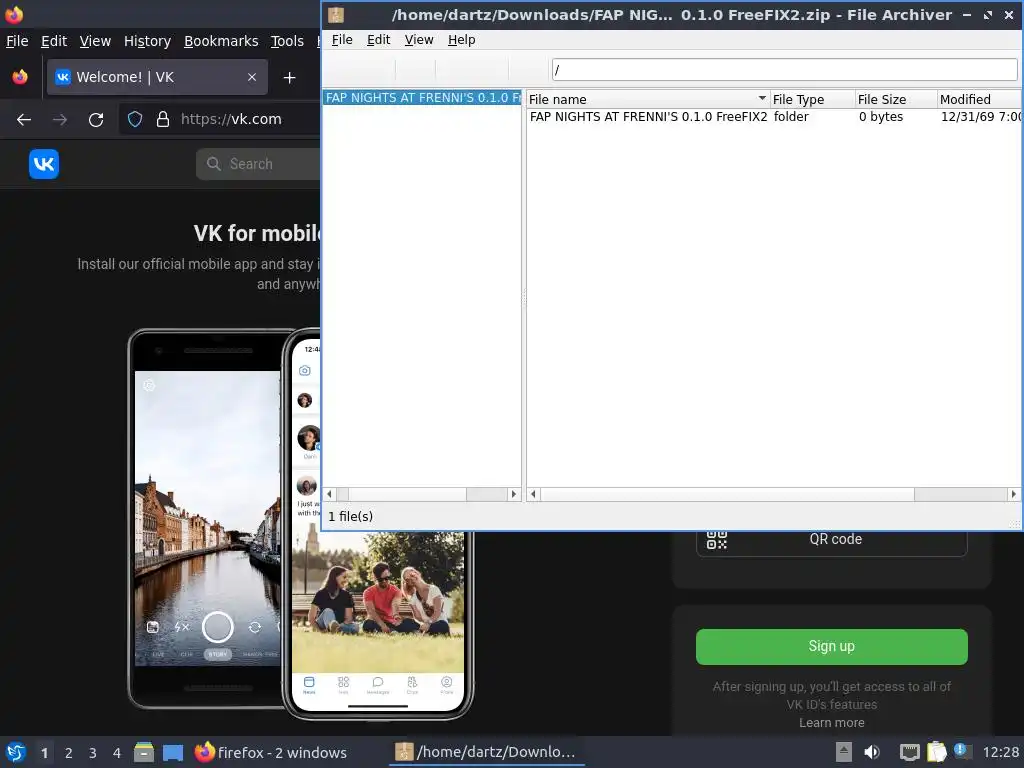Image resolution: width=1024 pixels, height=768 pixels.
Task: Click the VK Search box
Action: [x=259, y=164]
